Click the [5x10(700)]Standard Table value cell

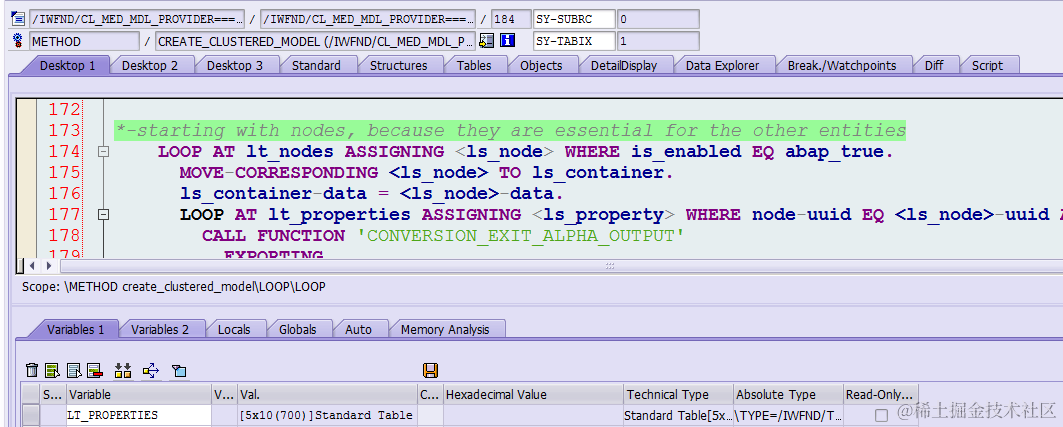[327, 415]
